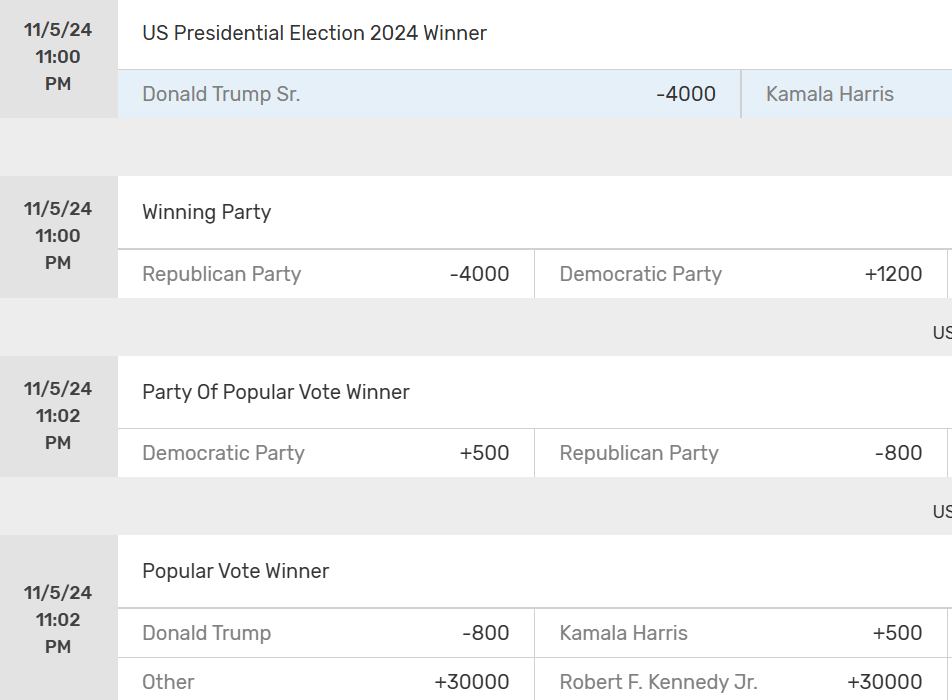Choose Democratic Party at +1200 odds
The height and width of the screenshot is (700, 952).
pyautogui.click(x=741, y=274)
